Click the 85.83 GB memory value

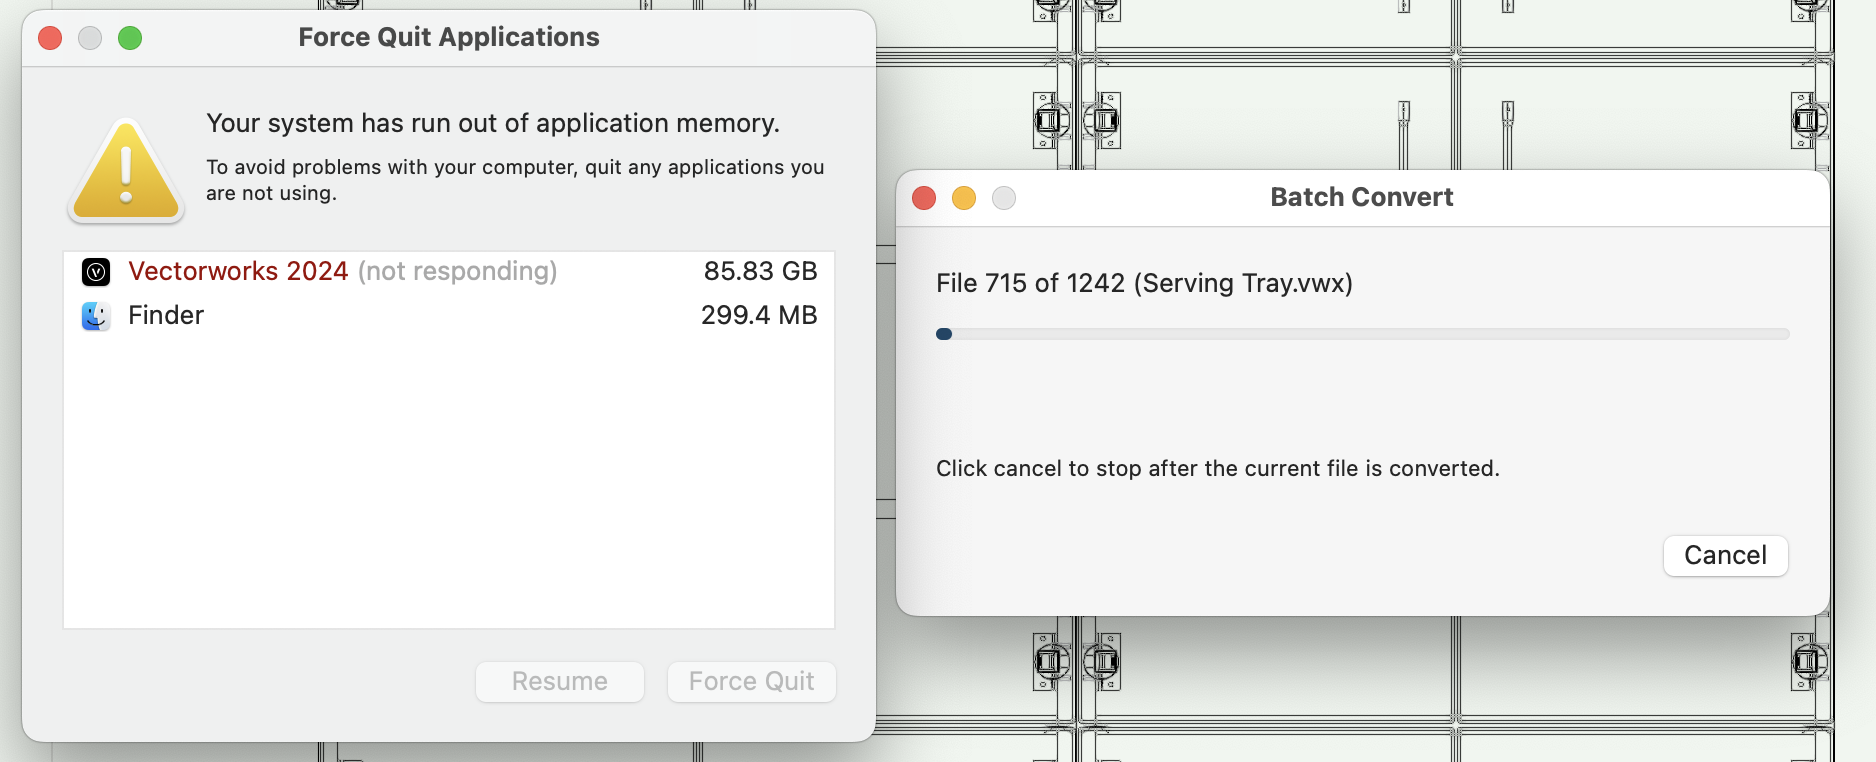click(760, 272)
